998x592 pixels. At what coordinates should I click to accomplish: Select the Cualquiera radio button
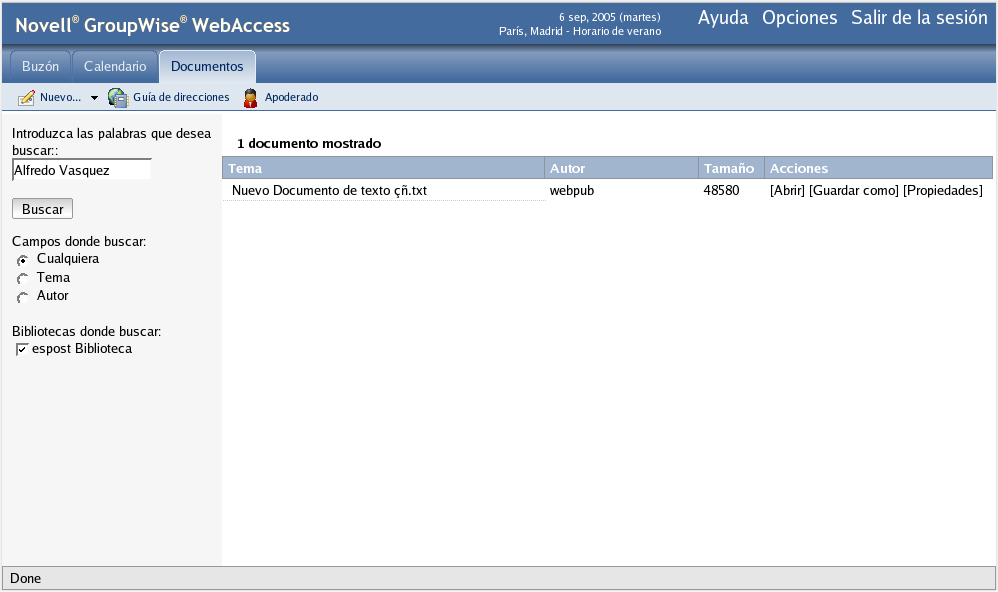click(x=21, y=259)
